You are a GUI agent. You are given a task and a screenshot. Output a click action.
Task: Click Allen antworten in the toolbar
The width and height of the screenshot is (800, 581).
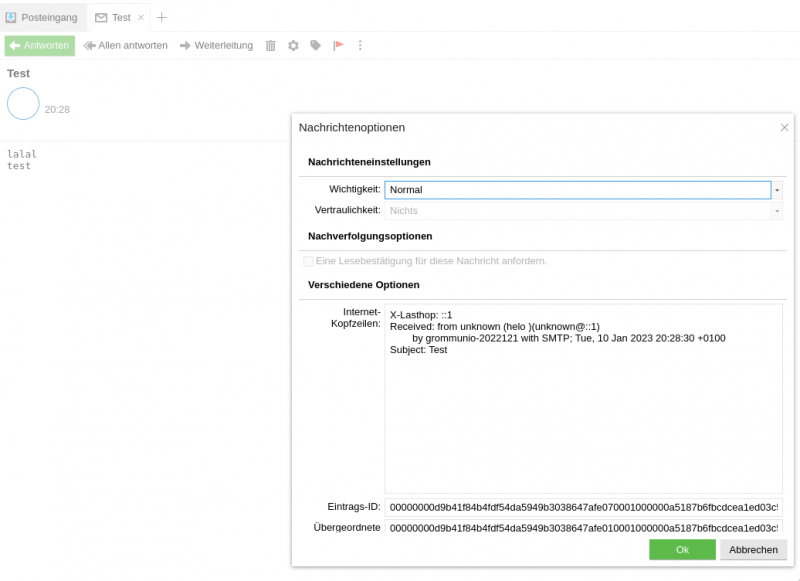[x=125, y=46]
